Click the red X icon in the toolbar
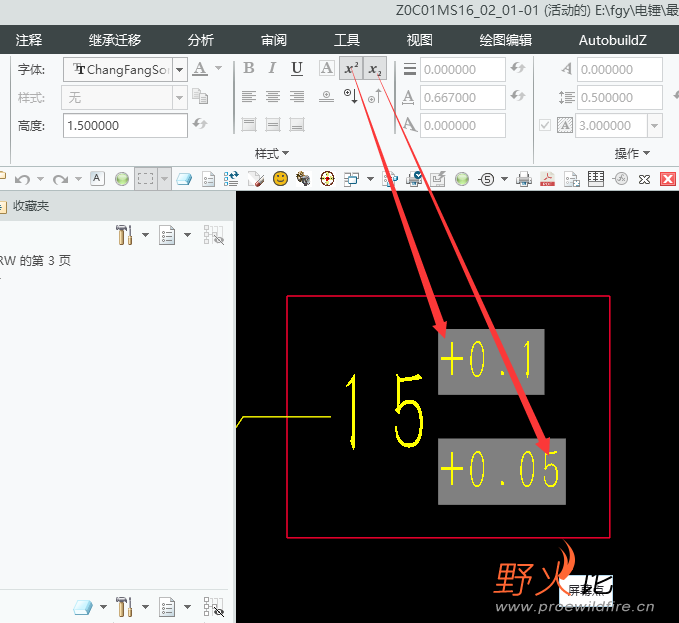Screen dimensions: 679x623 (668, 179)
